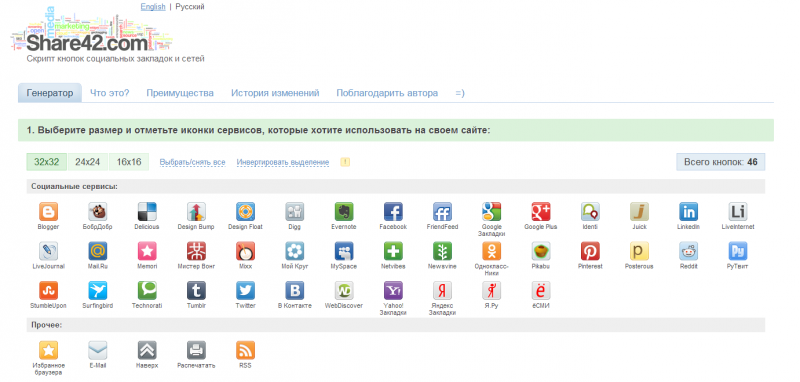Select the Memori icon
800x382 pixels.
pyautogui.click(x=147, y=251)
